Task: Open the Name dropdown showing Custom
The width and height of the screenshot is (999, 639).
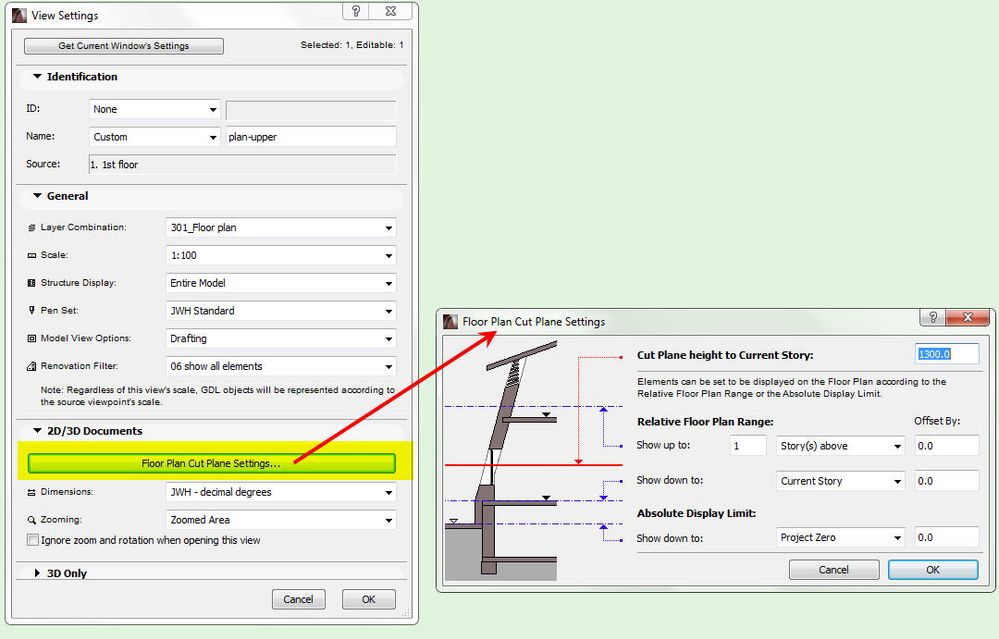Action: [155, 137]
